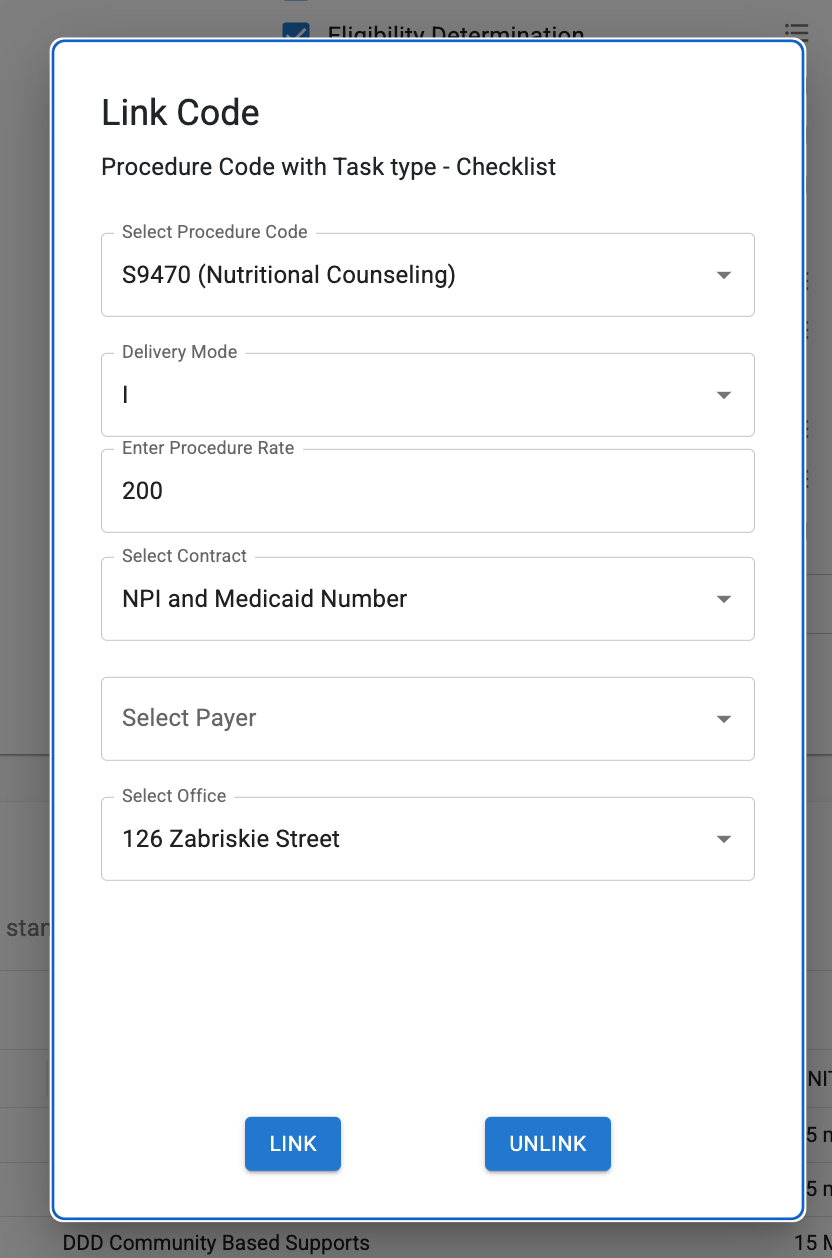Select the DDD Community Based Supports row
The height and width of the screenshot is (1258, 832).
pos(216,1244)
